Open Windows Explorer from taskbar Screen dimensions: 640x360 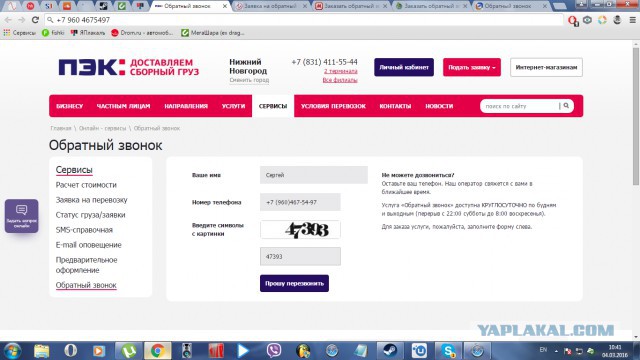(x=41, y=351)
